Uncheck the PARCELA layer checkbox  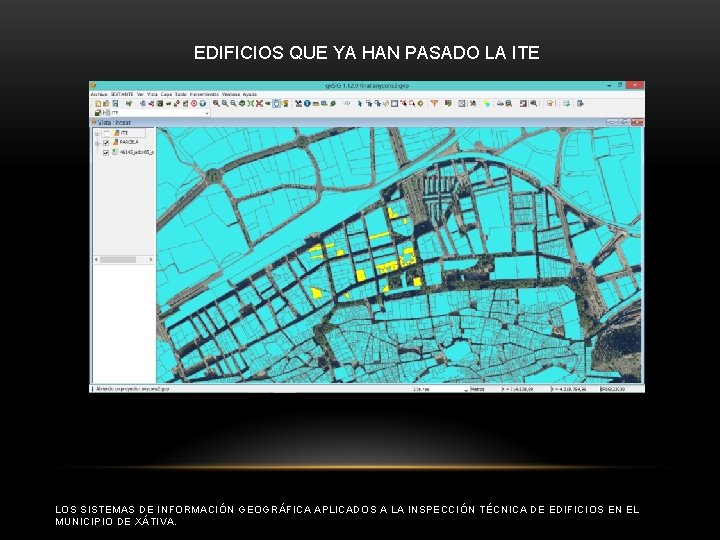[106, 143]
